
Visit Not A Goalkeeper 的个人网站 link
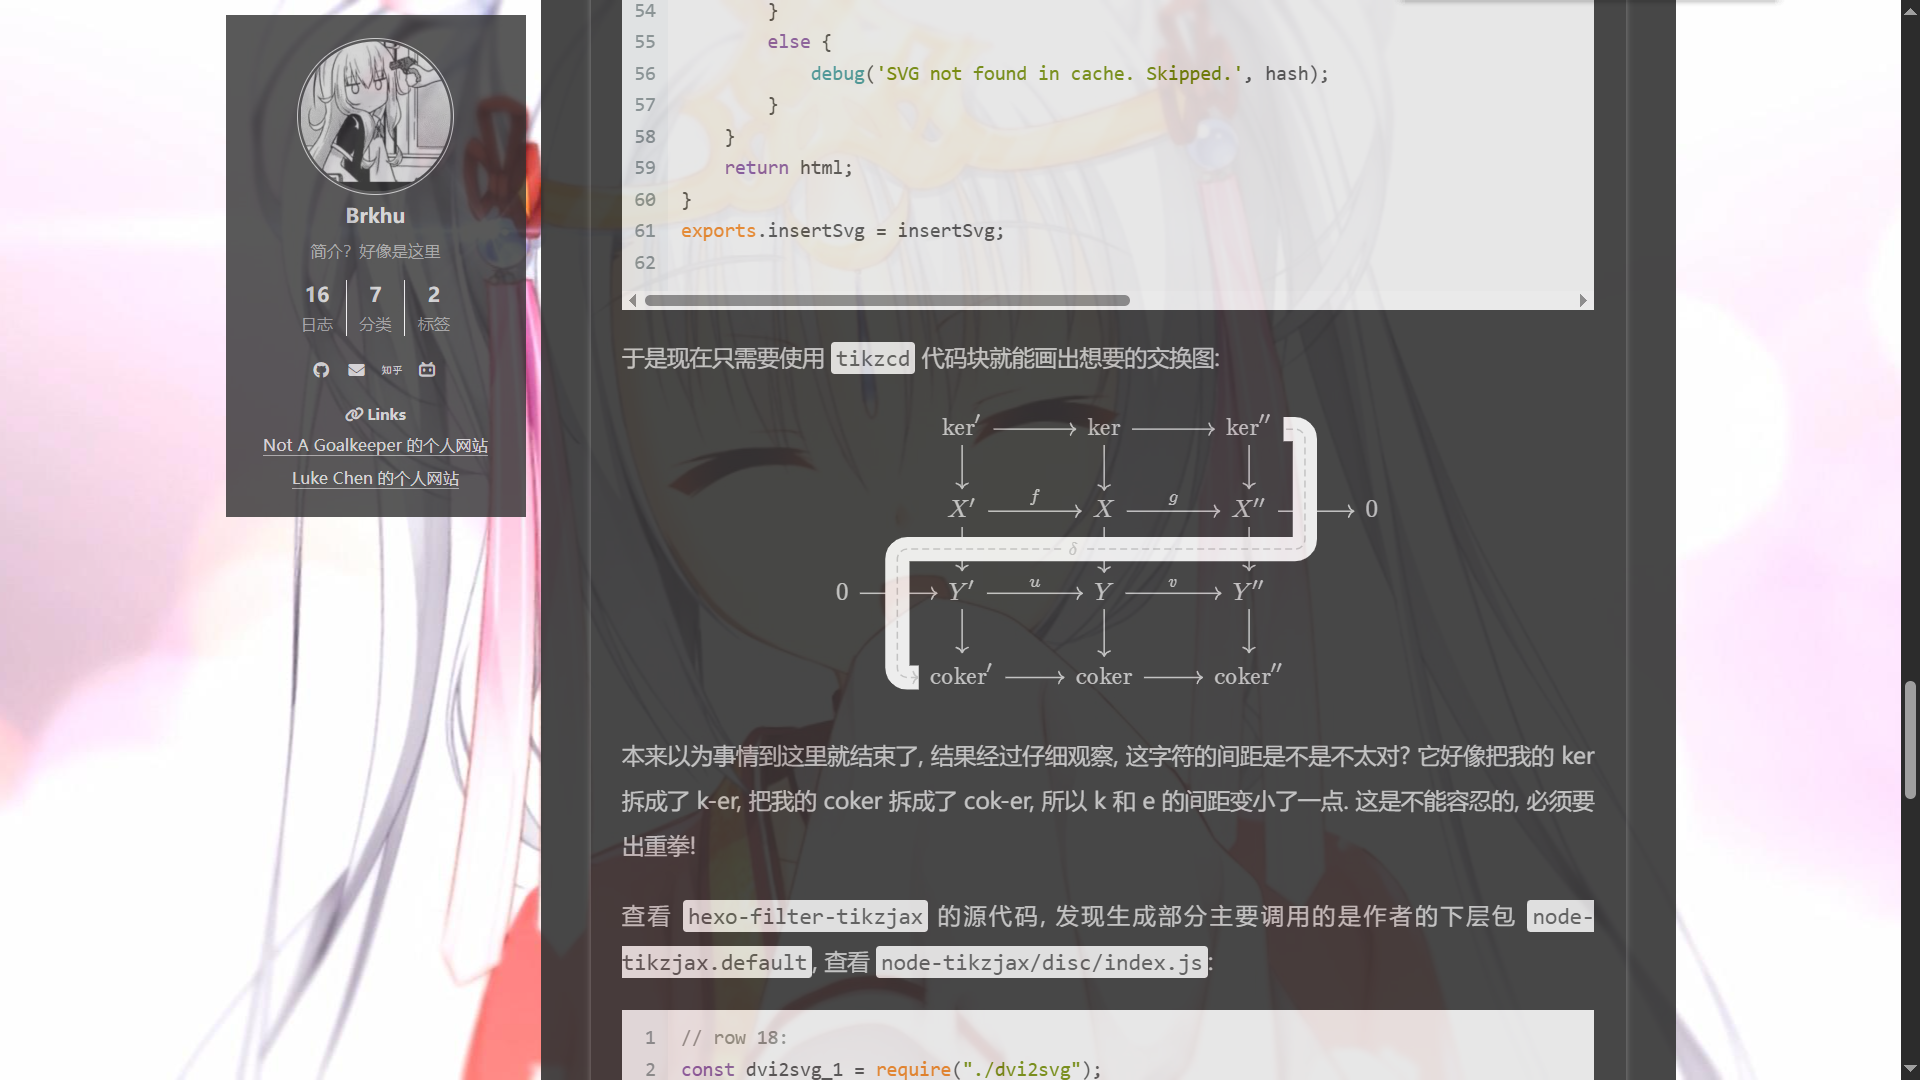375,446
